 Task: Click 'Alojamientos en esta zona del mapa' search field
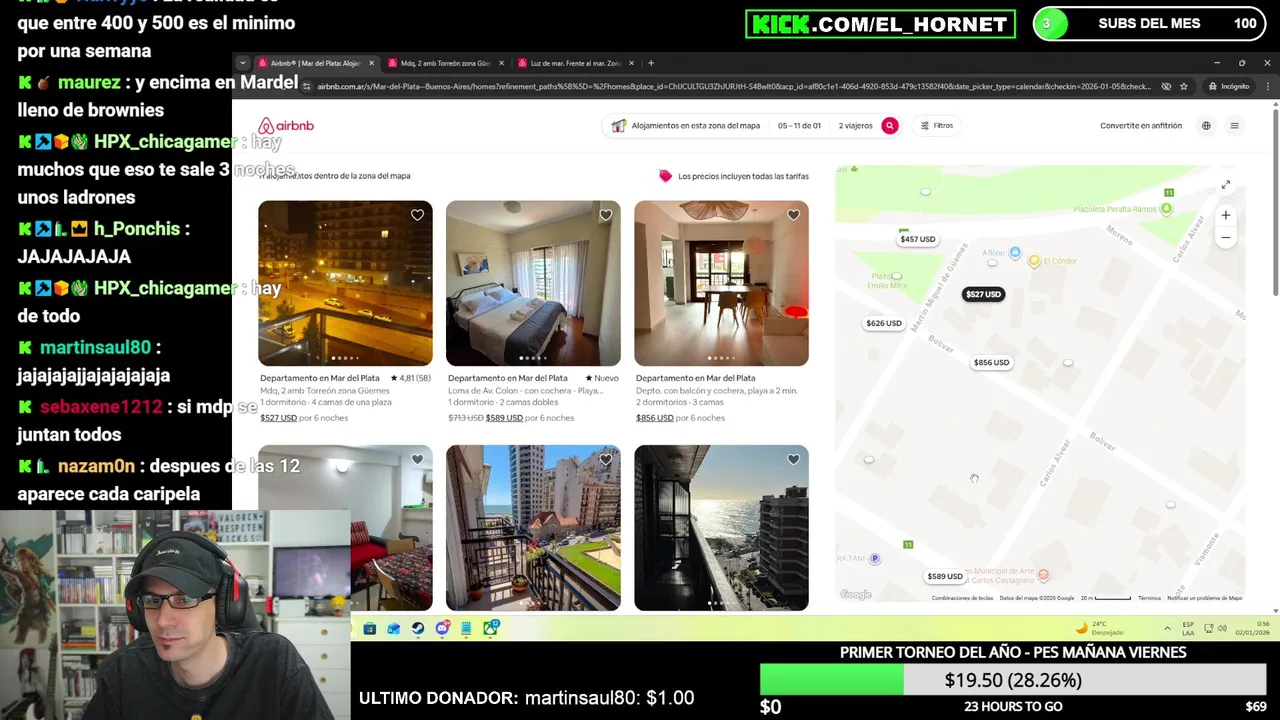694,126
